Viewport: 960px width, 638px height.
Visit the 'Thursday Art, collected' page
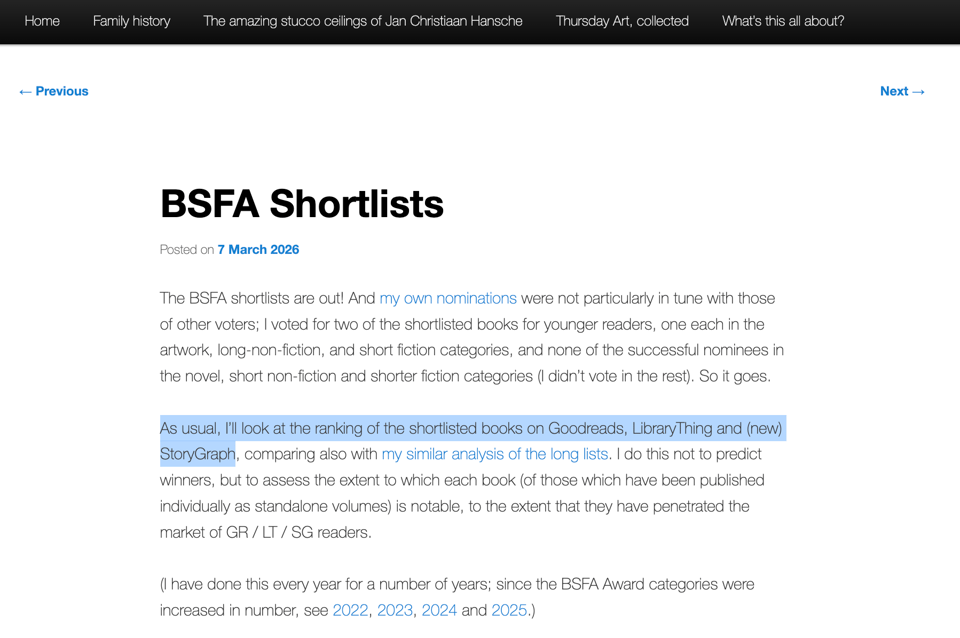(622, 21)
